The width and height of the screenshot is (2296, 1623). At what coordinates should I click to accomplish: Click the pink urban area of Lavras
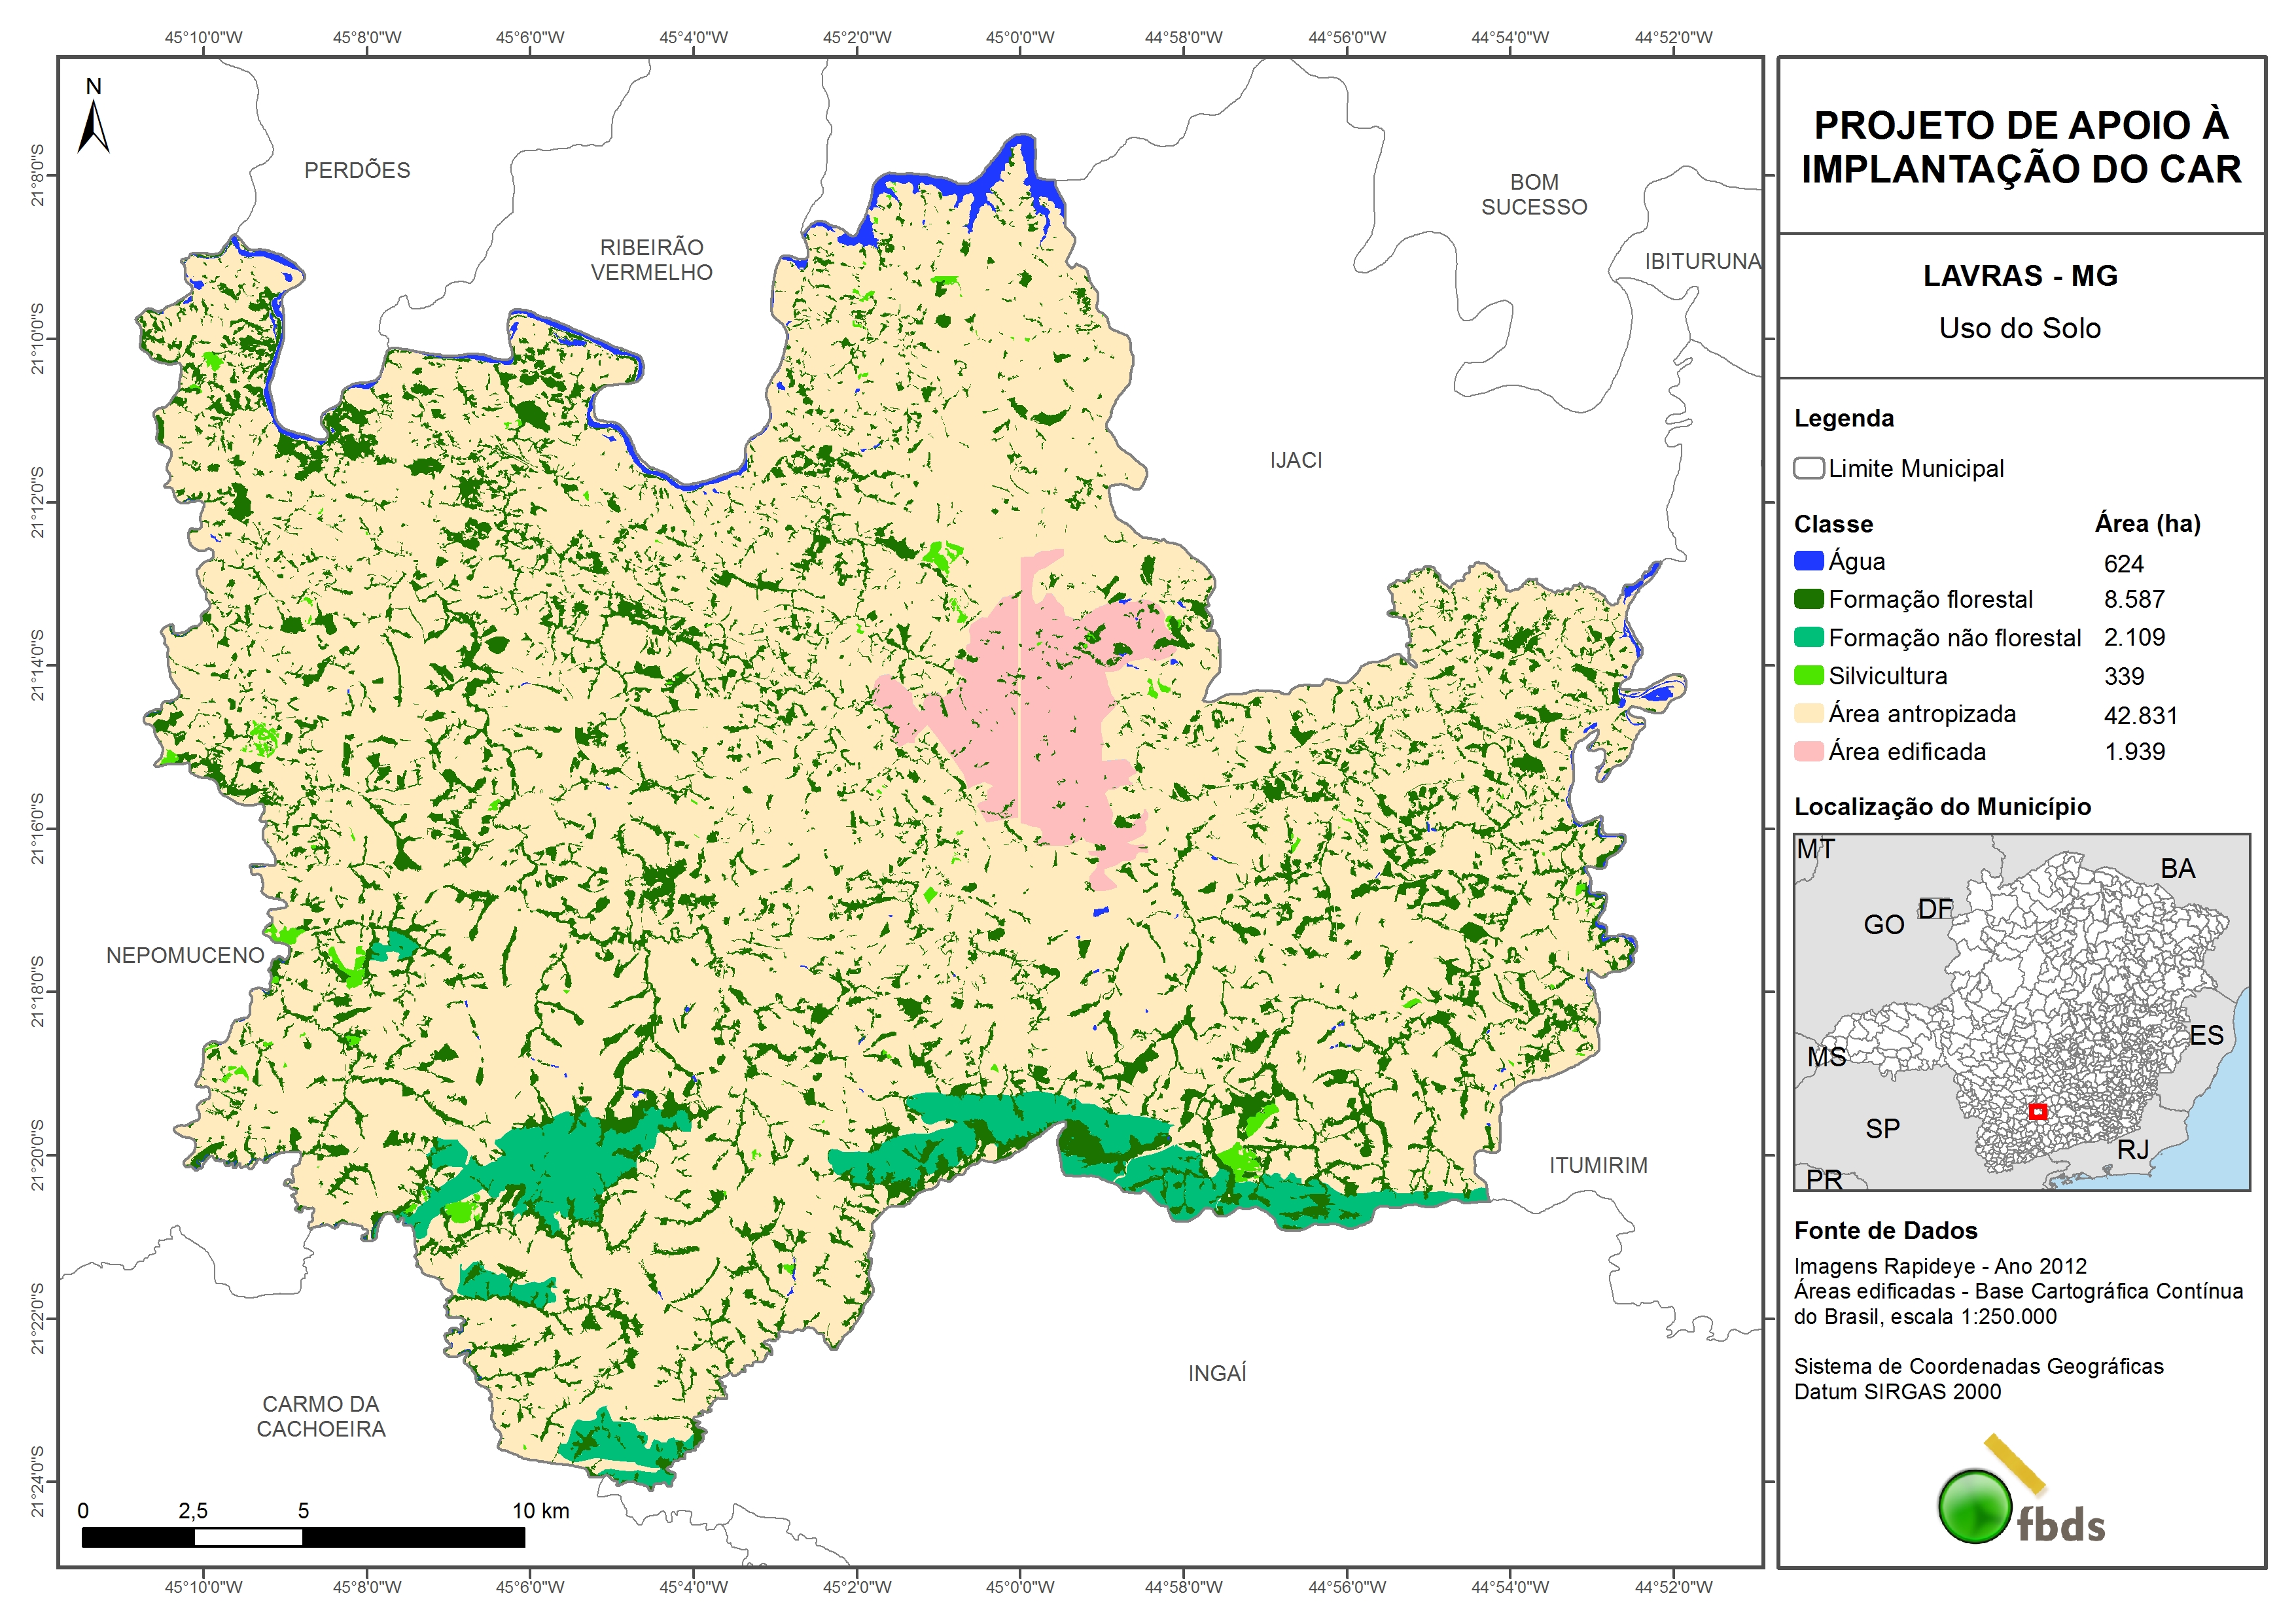click(1060, 710)
